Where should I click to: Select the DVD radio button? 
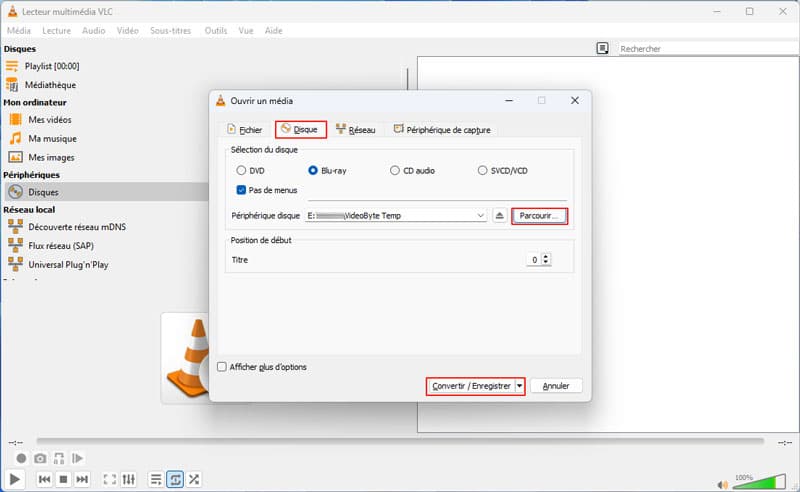(241, 170)
